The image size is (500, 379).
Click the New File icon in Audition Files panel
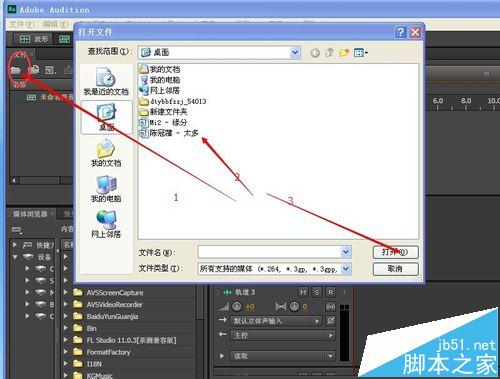coord(50,70)
